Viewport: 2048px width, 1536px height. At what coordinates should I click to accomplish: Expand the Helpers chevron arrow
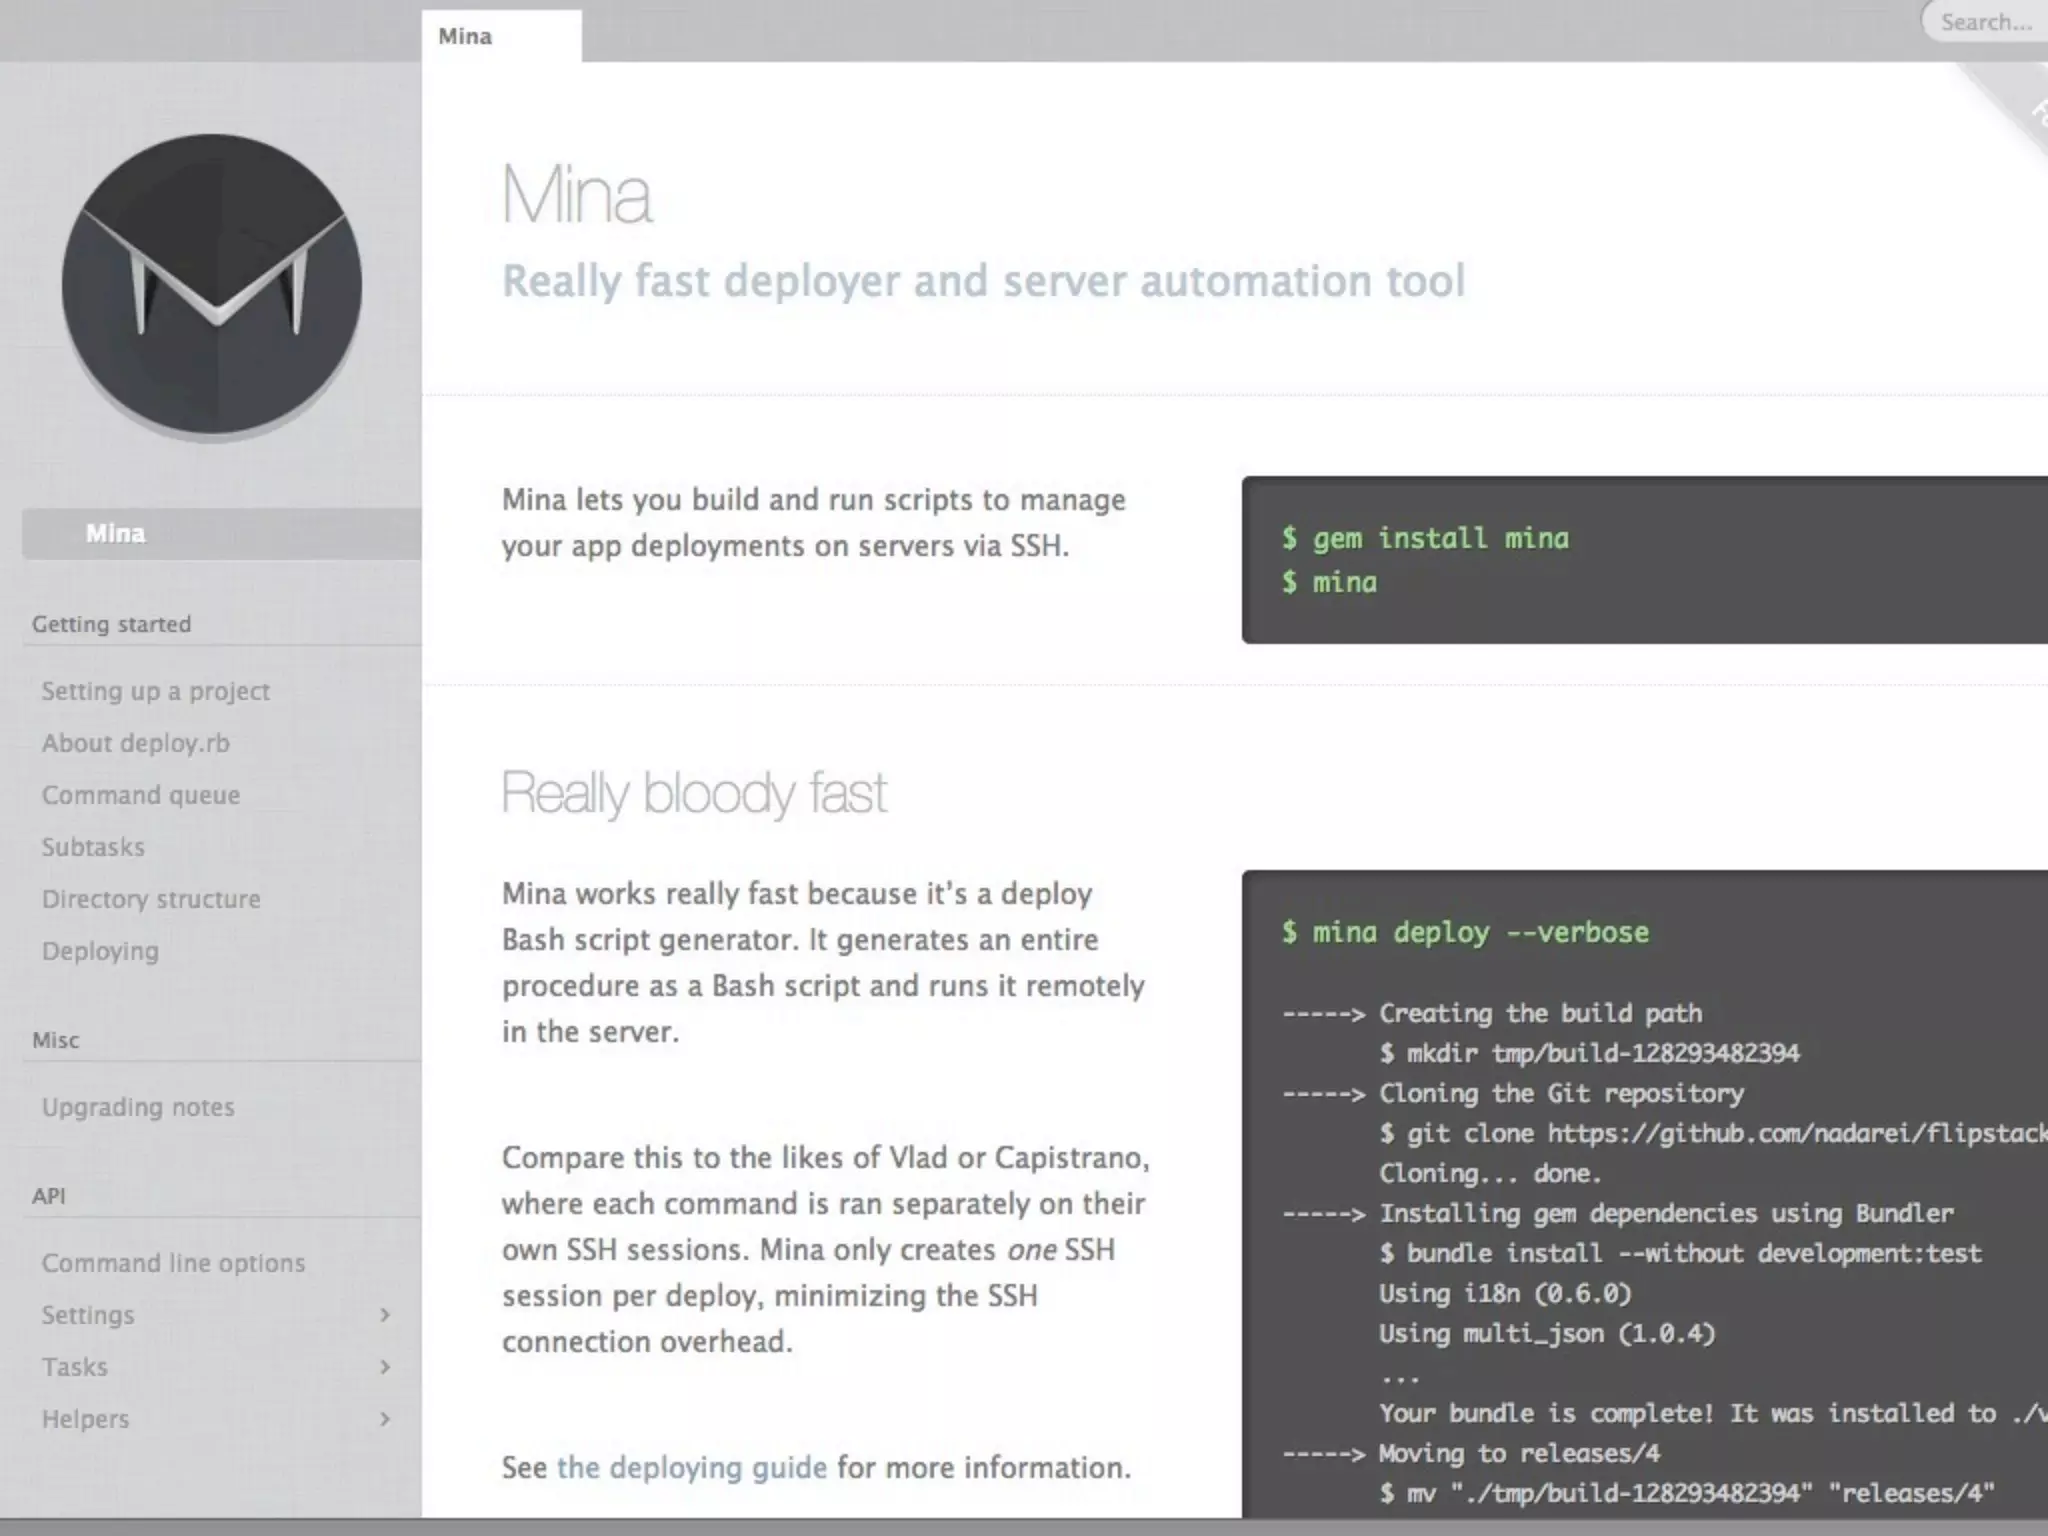click(385, 1419)
